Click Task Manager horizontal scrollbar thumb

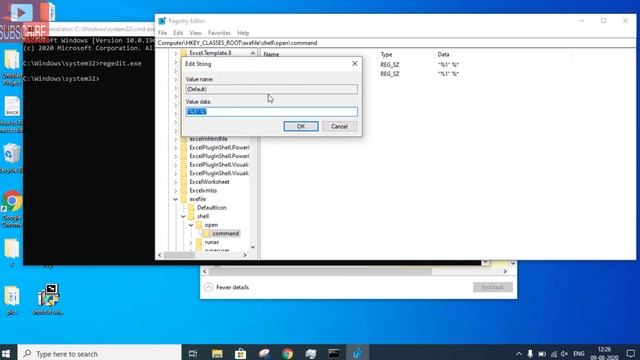point(320,271)
